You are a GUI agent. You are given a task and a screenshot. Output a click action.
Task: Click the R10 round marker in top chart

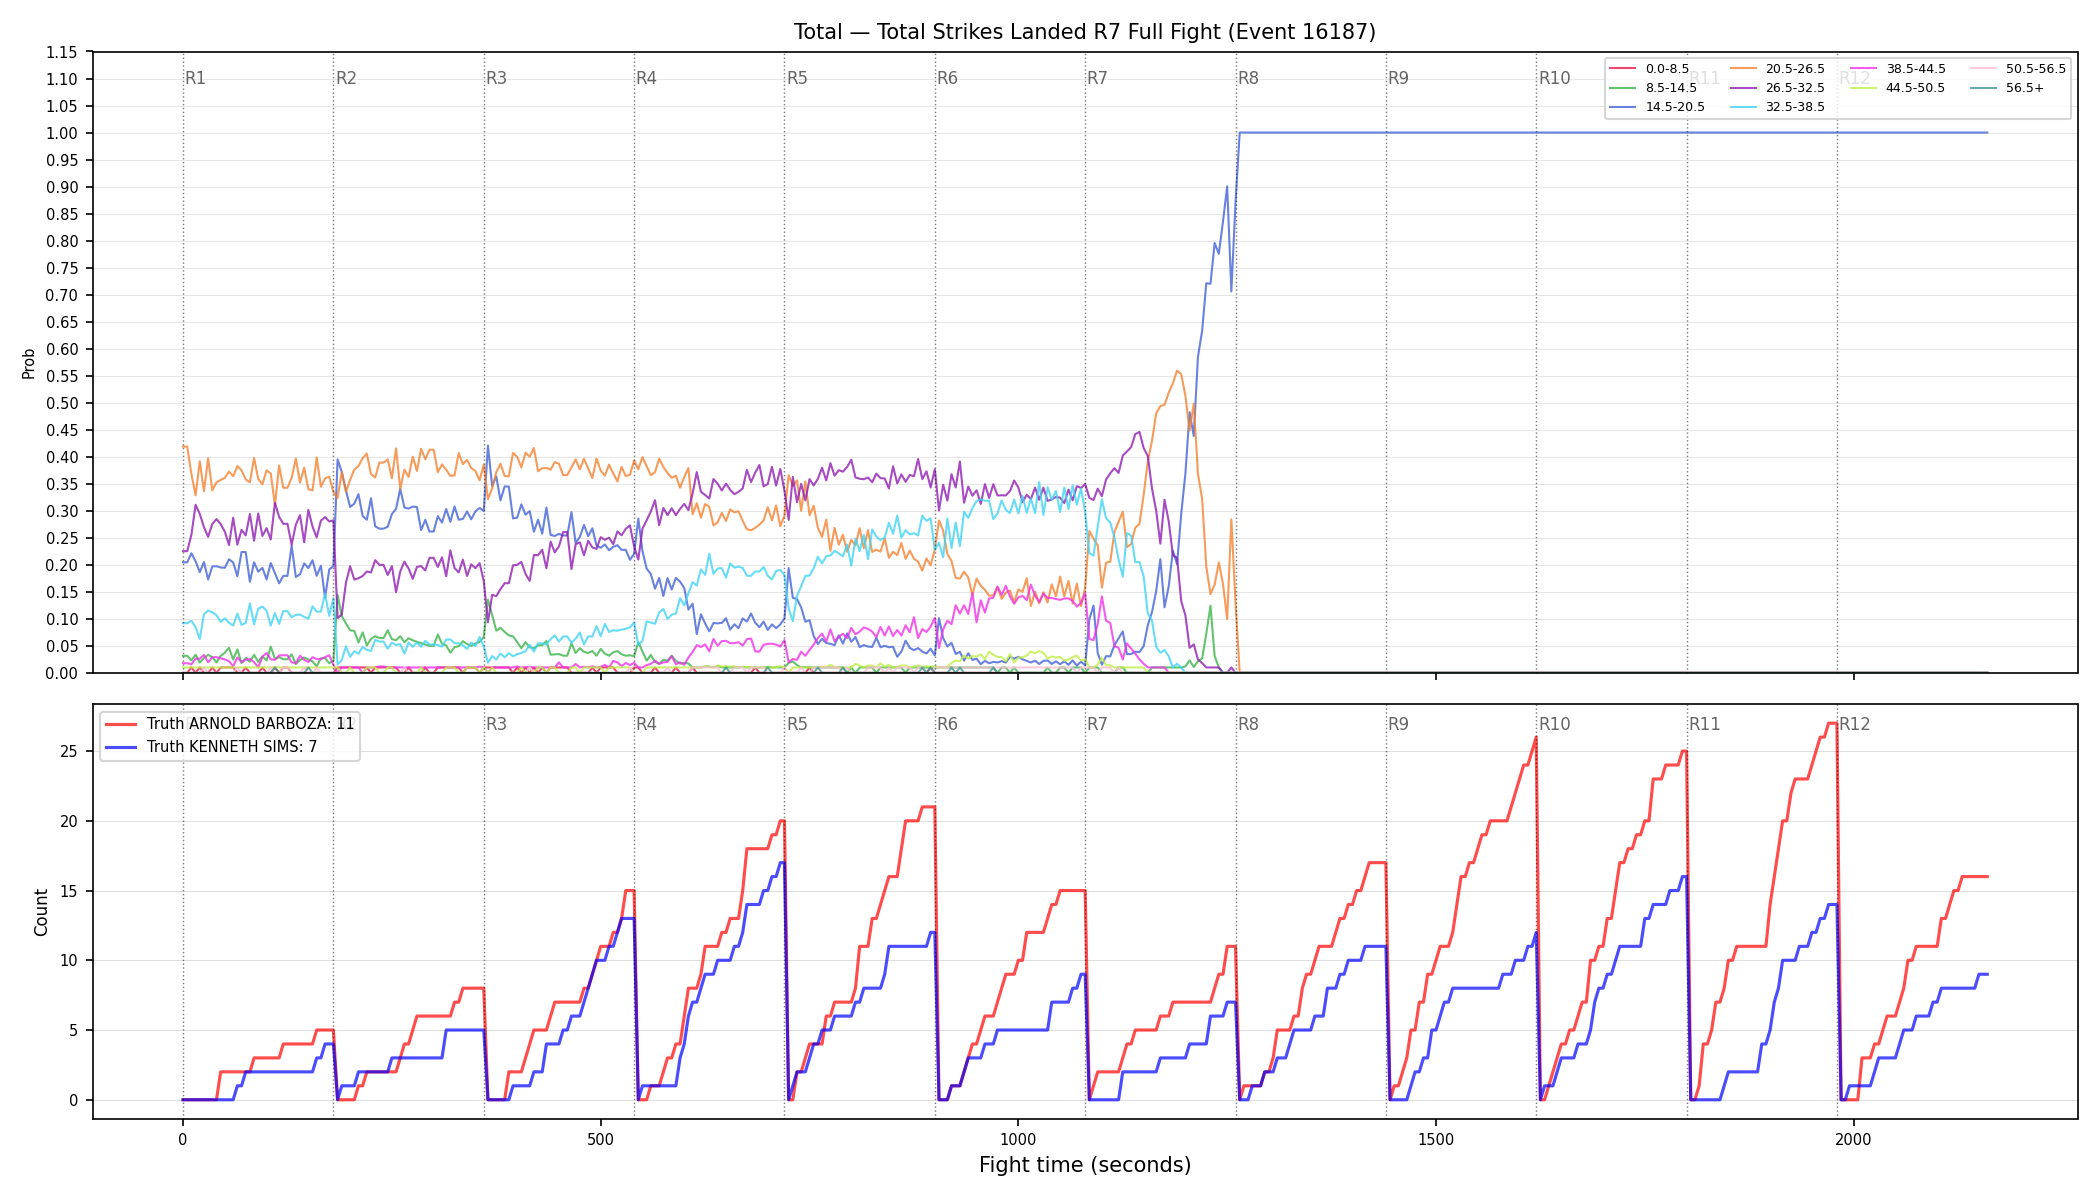[1554, 78]
